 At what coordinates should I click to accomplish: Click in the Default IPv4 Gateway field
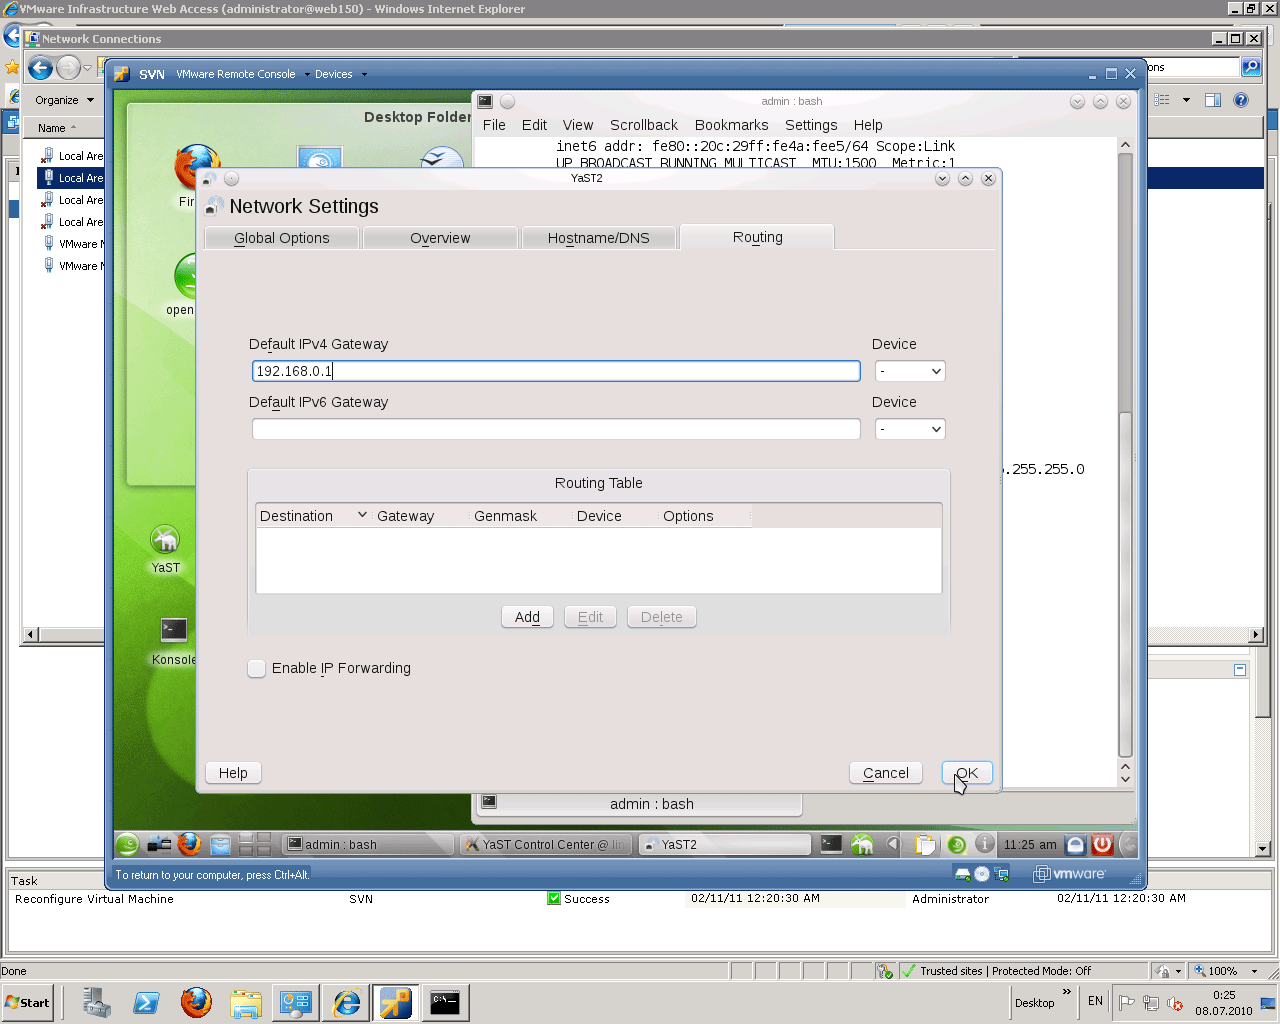click(556, 371)
